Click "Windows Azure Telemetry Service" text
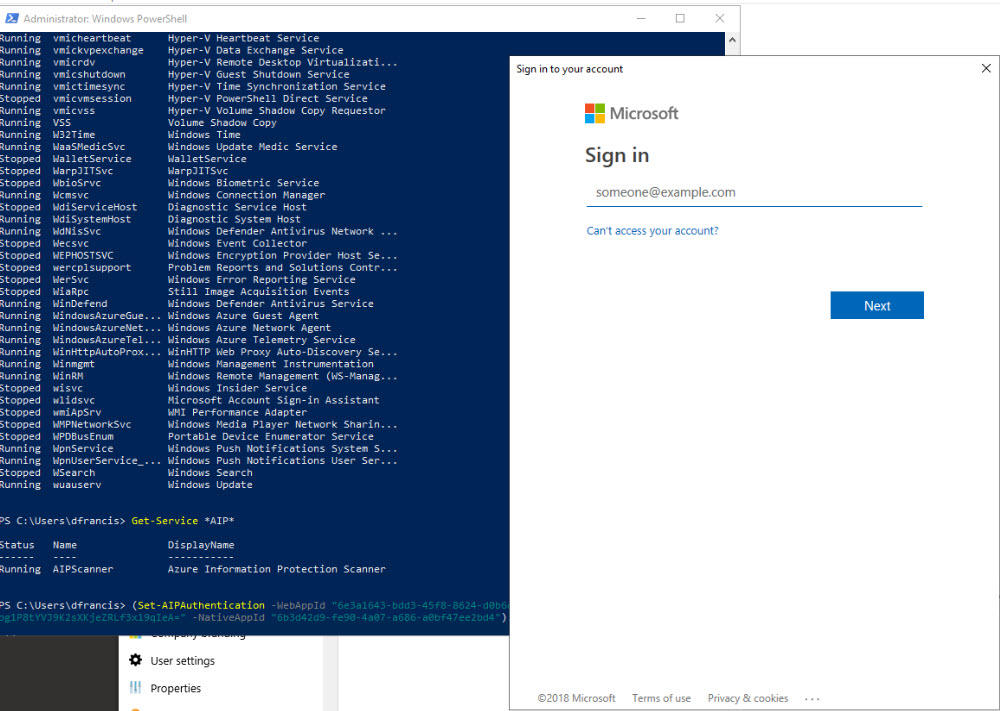This screenshot has height=711, width=1000. (x=261, y=341)
